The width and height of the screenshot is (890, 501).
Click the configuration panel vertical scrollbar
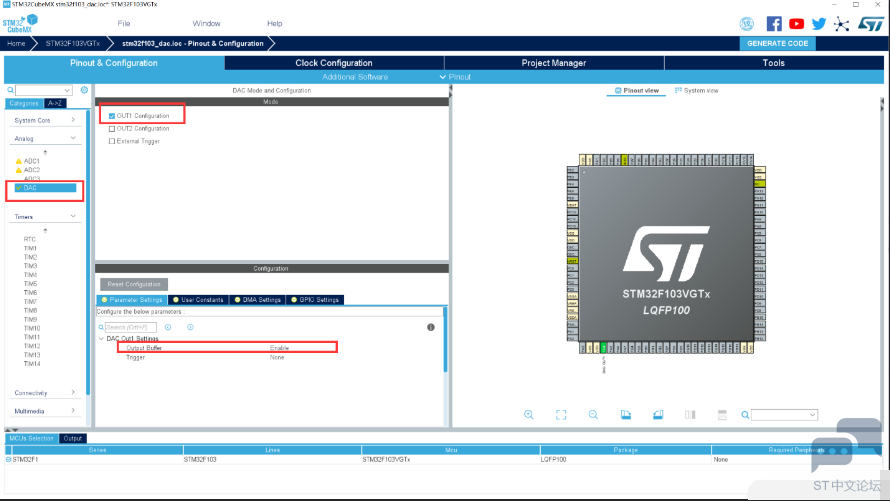(x=445, y=340)
